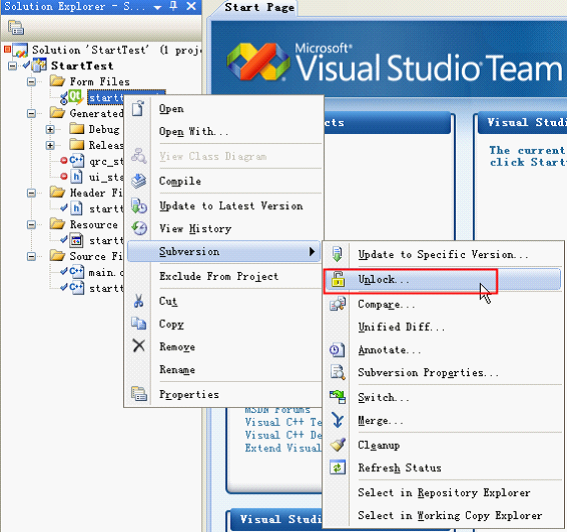Click the Switch branch icon
This screenshot has width=567, height=532.
337,397
